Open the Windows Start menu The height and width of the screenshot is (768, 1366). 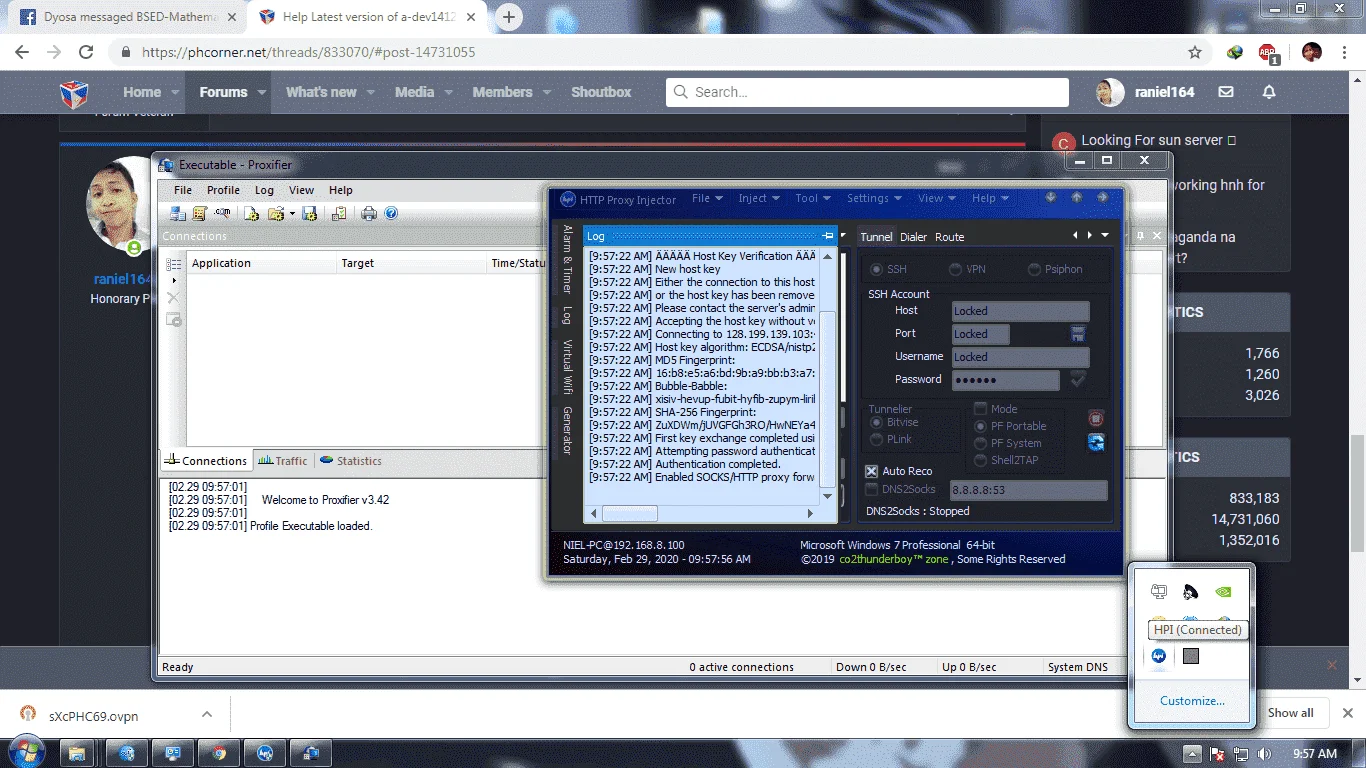pyautogui.click(x=25, y=752)
